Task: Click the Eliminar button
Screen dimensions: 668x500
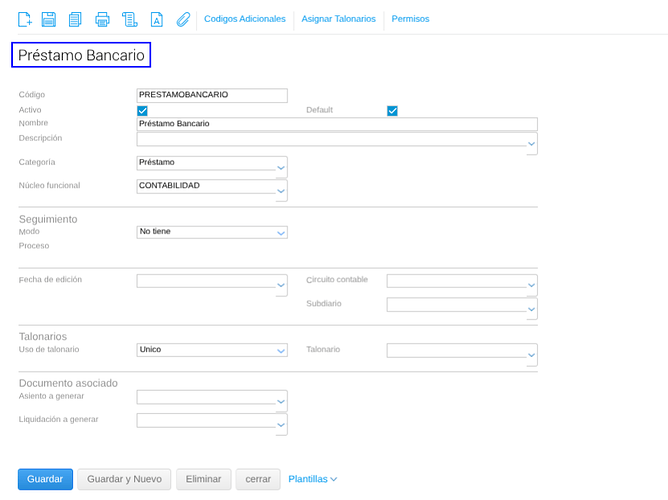Action: point(204,479)
